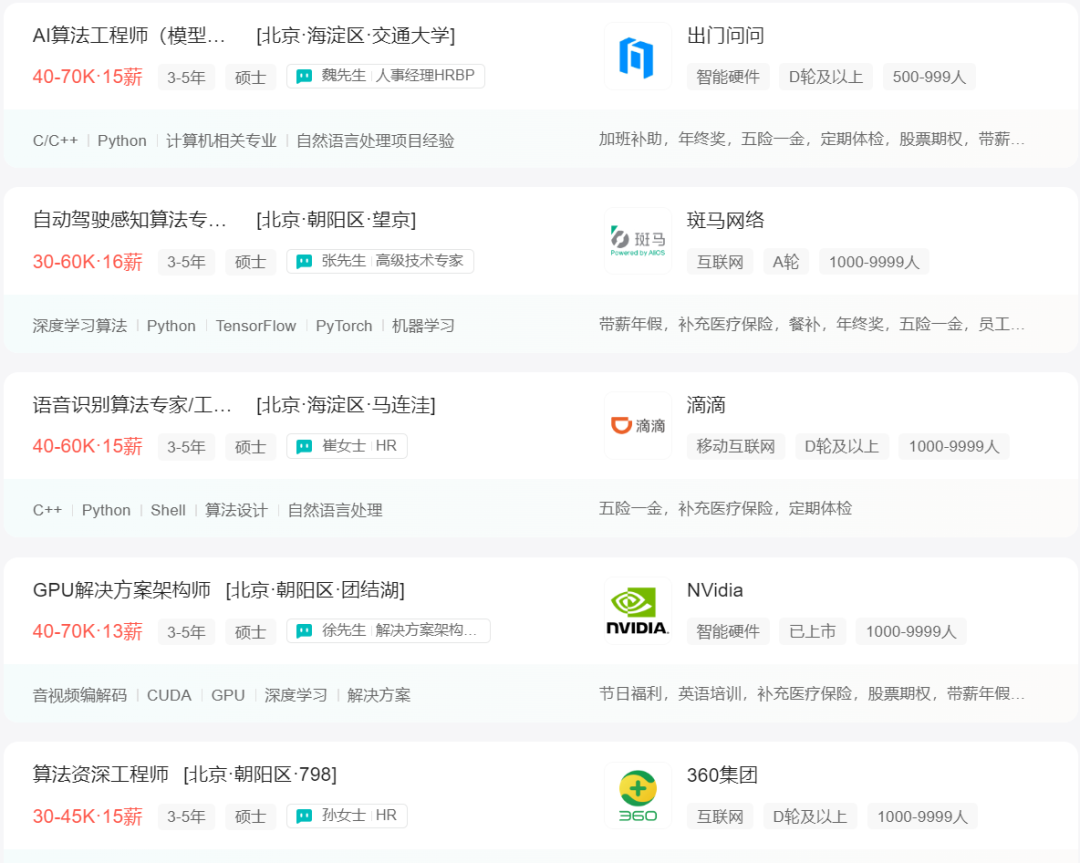Click location [北京·海淀区·交通大学]

pos(355,35)
